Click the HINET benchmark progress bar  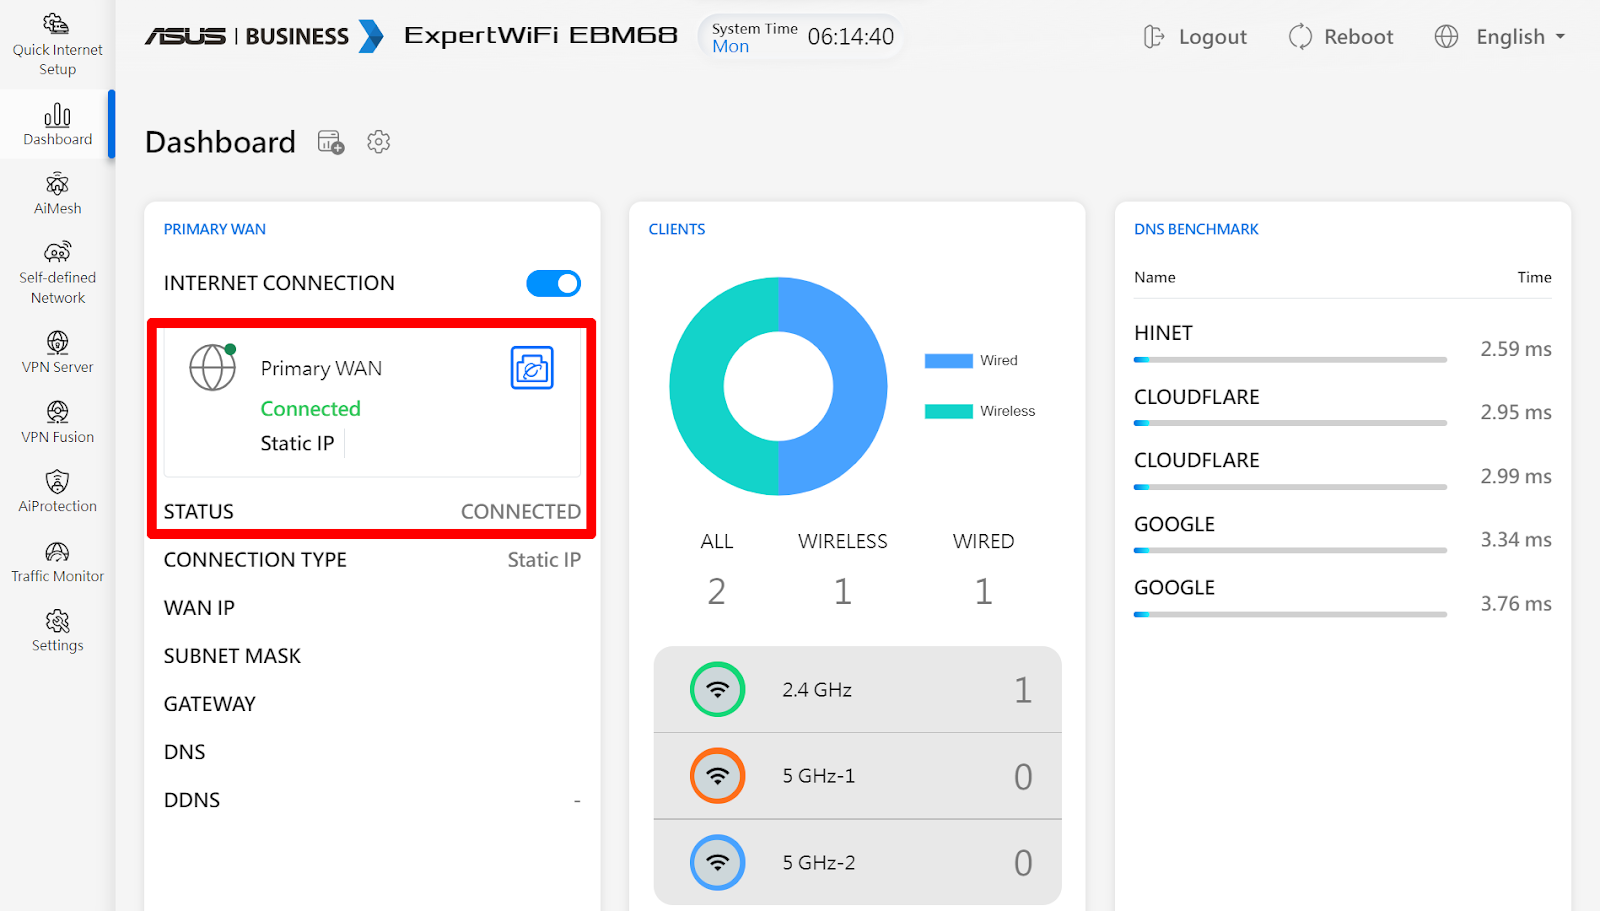[x=1290, y=359]
